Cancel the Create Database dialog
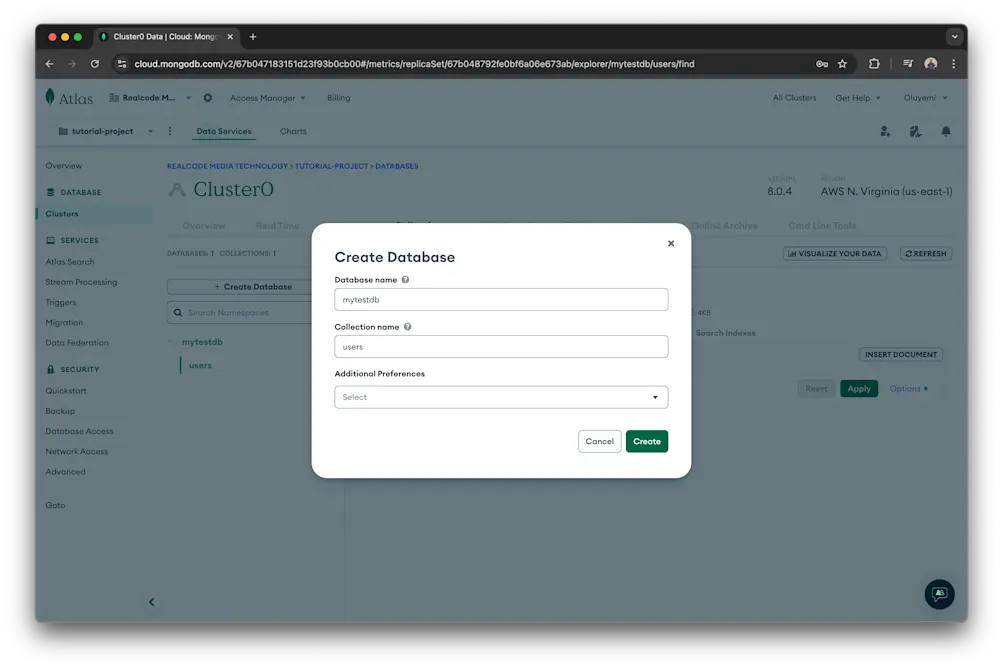 pyautogui.click(x=599, y=441)
